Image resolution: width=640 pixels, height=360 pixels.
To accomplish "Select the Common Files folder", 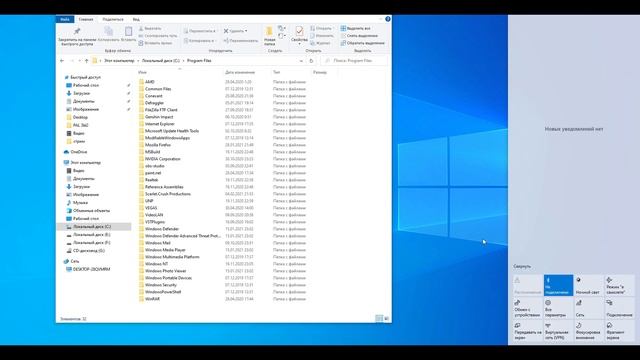I will point(158,89).
